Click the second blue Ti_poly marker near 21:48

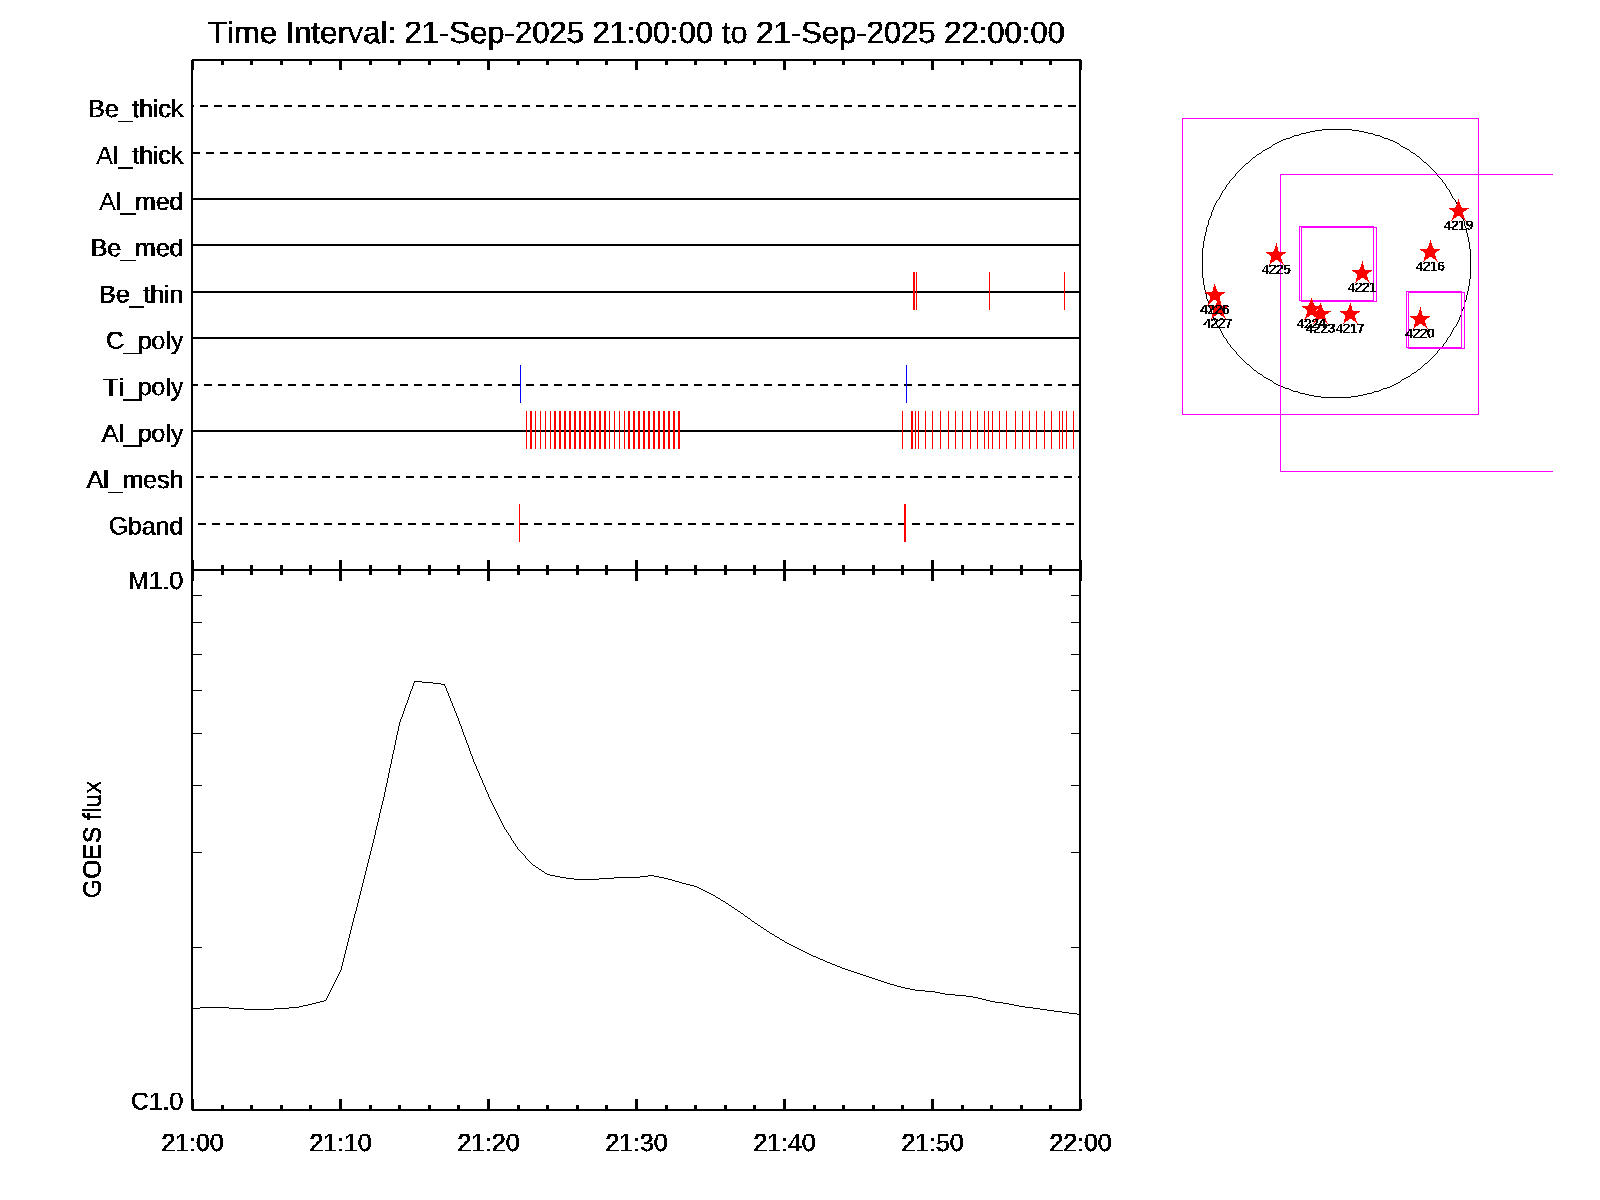coord(906,385)
